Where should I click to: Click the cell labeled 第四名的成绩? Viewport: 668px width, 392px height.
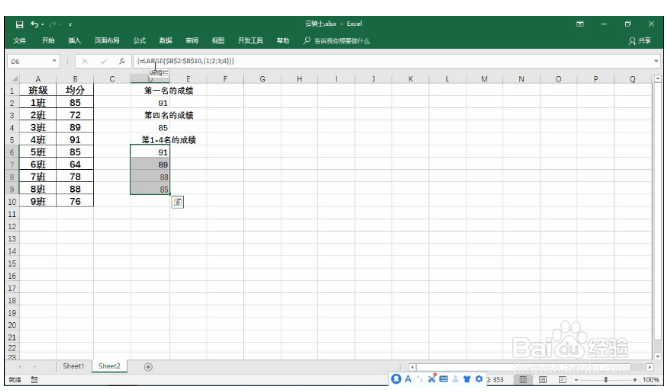[x=169, y=115]
